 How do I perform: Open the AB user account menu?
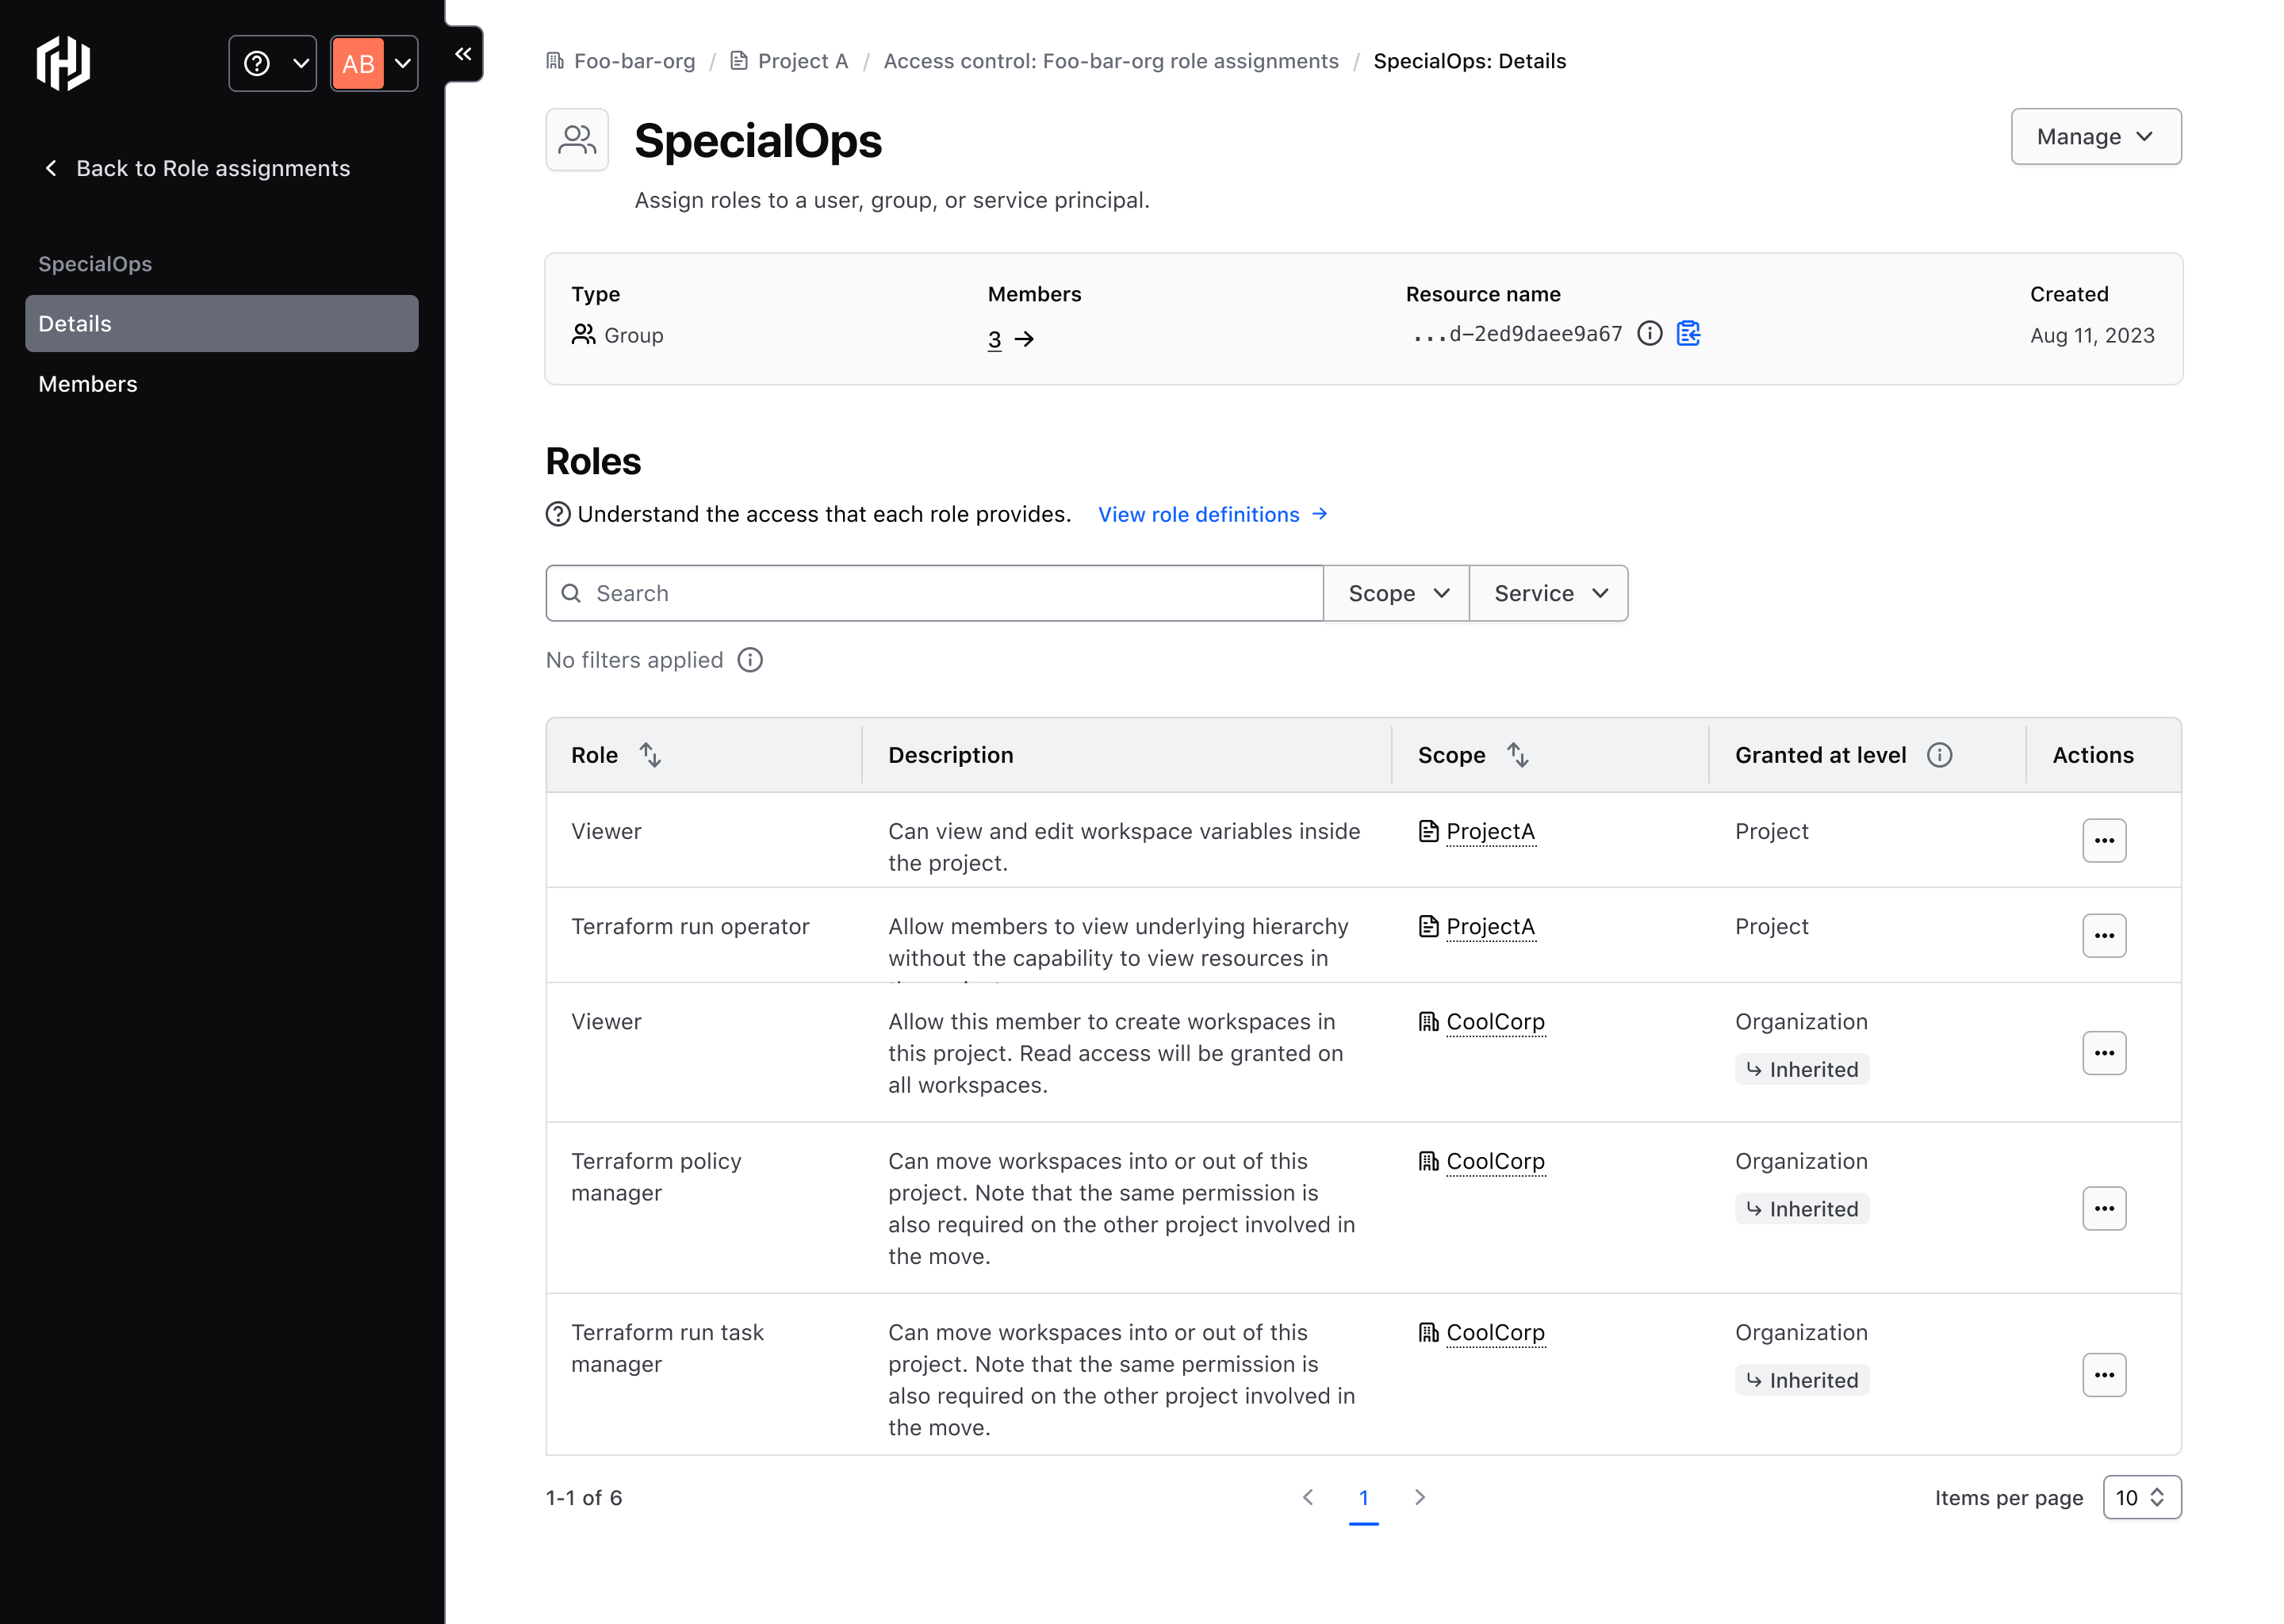pyautogui.click(x=374, y=63)
